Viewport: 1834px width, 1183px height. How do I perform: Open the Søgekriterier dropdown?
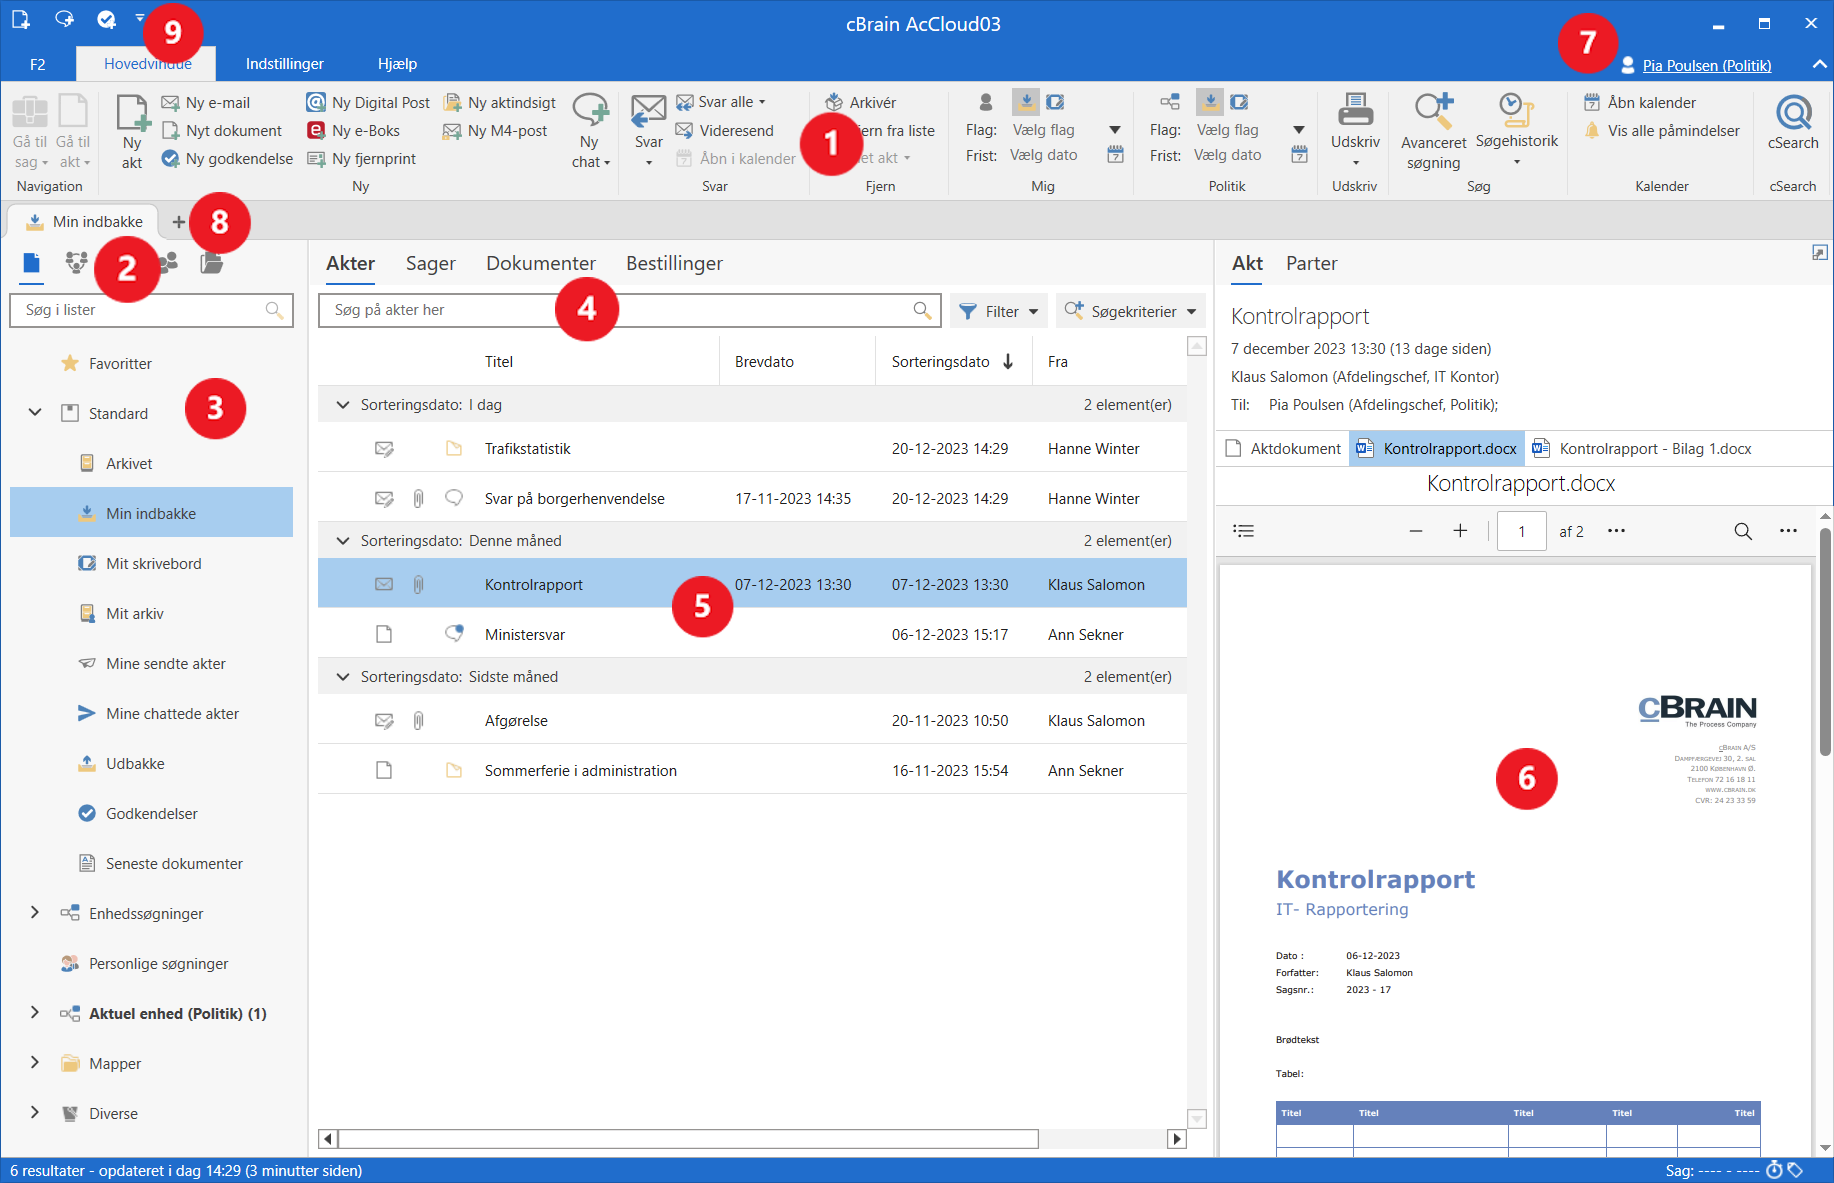1131,311
